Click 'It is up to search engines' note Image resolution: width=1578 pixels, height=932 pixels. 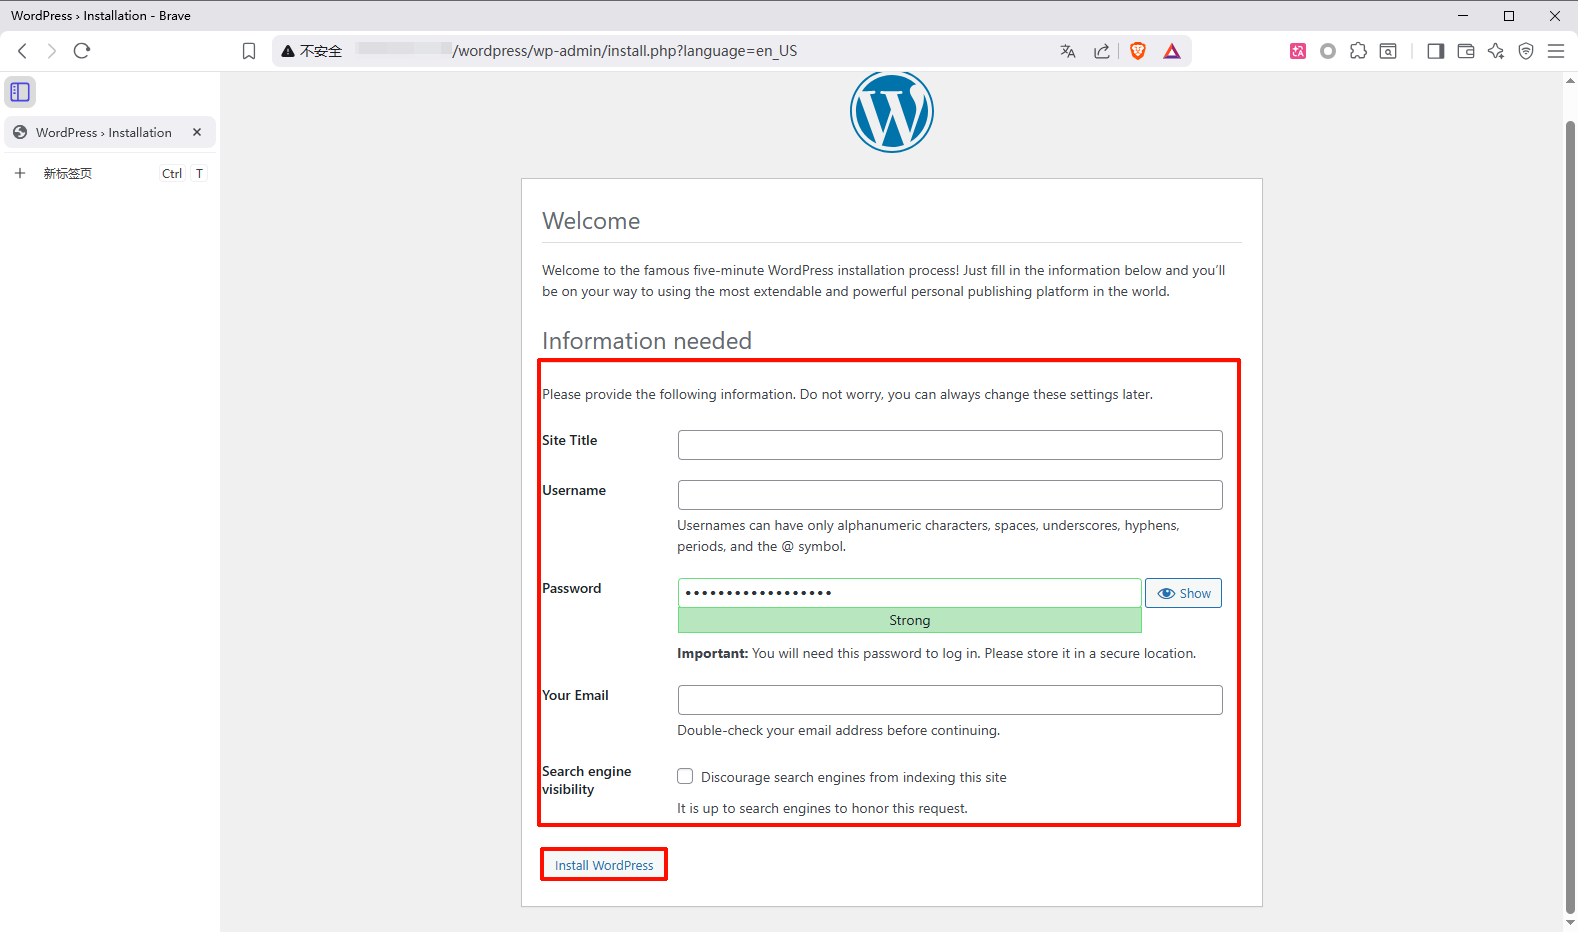click(x=822, y=808)
